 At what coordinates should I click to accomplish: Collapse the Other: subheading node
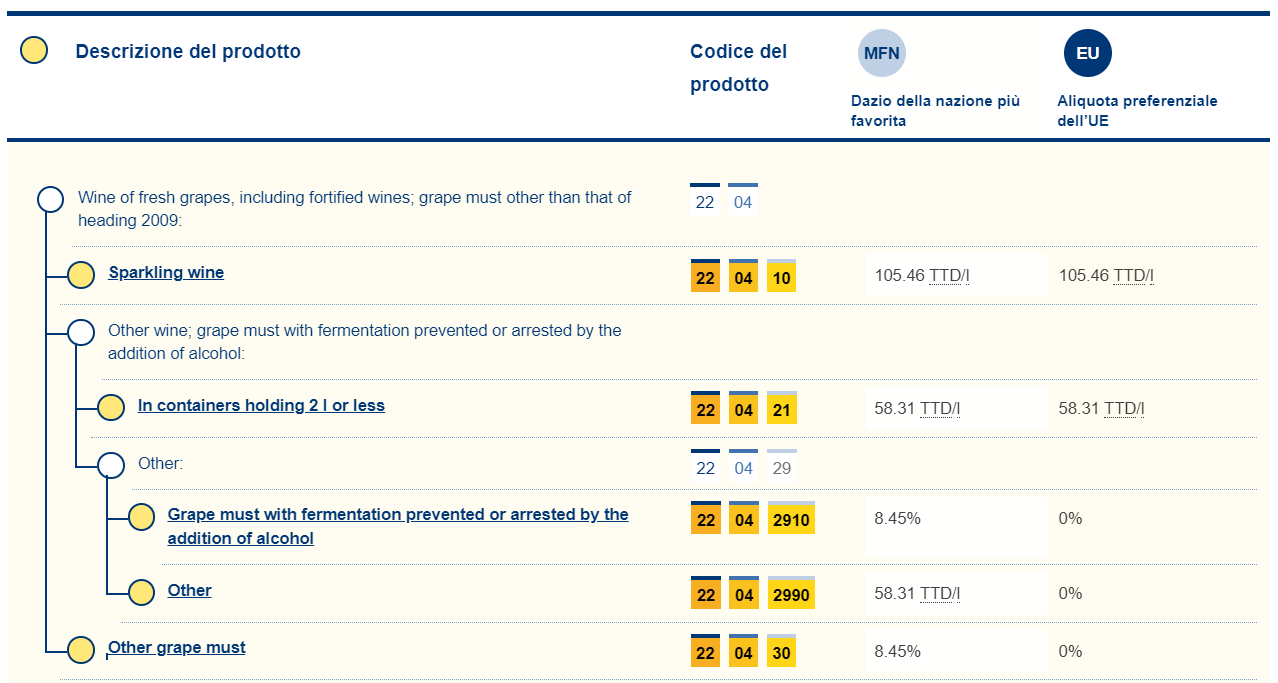click(111, 465)
